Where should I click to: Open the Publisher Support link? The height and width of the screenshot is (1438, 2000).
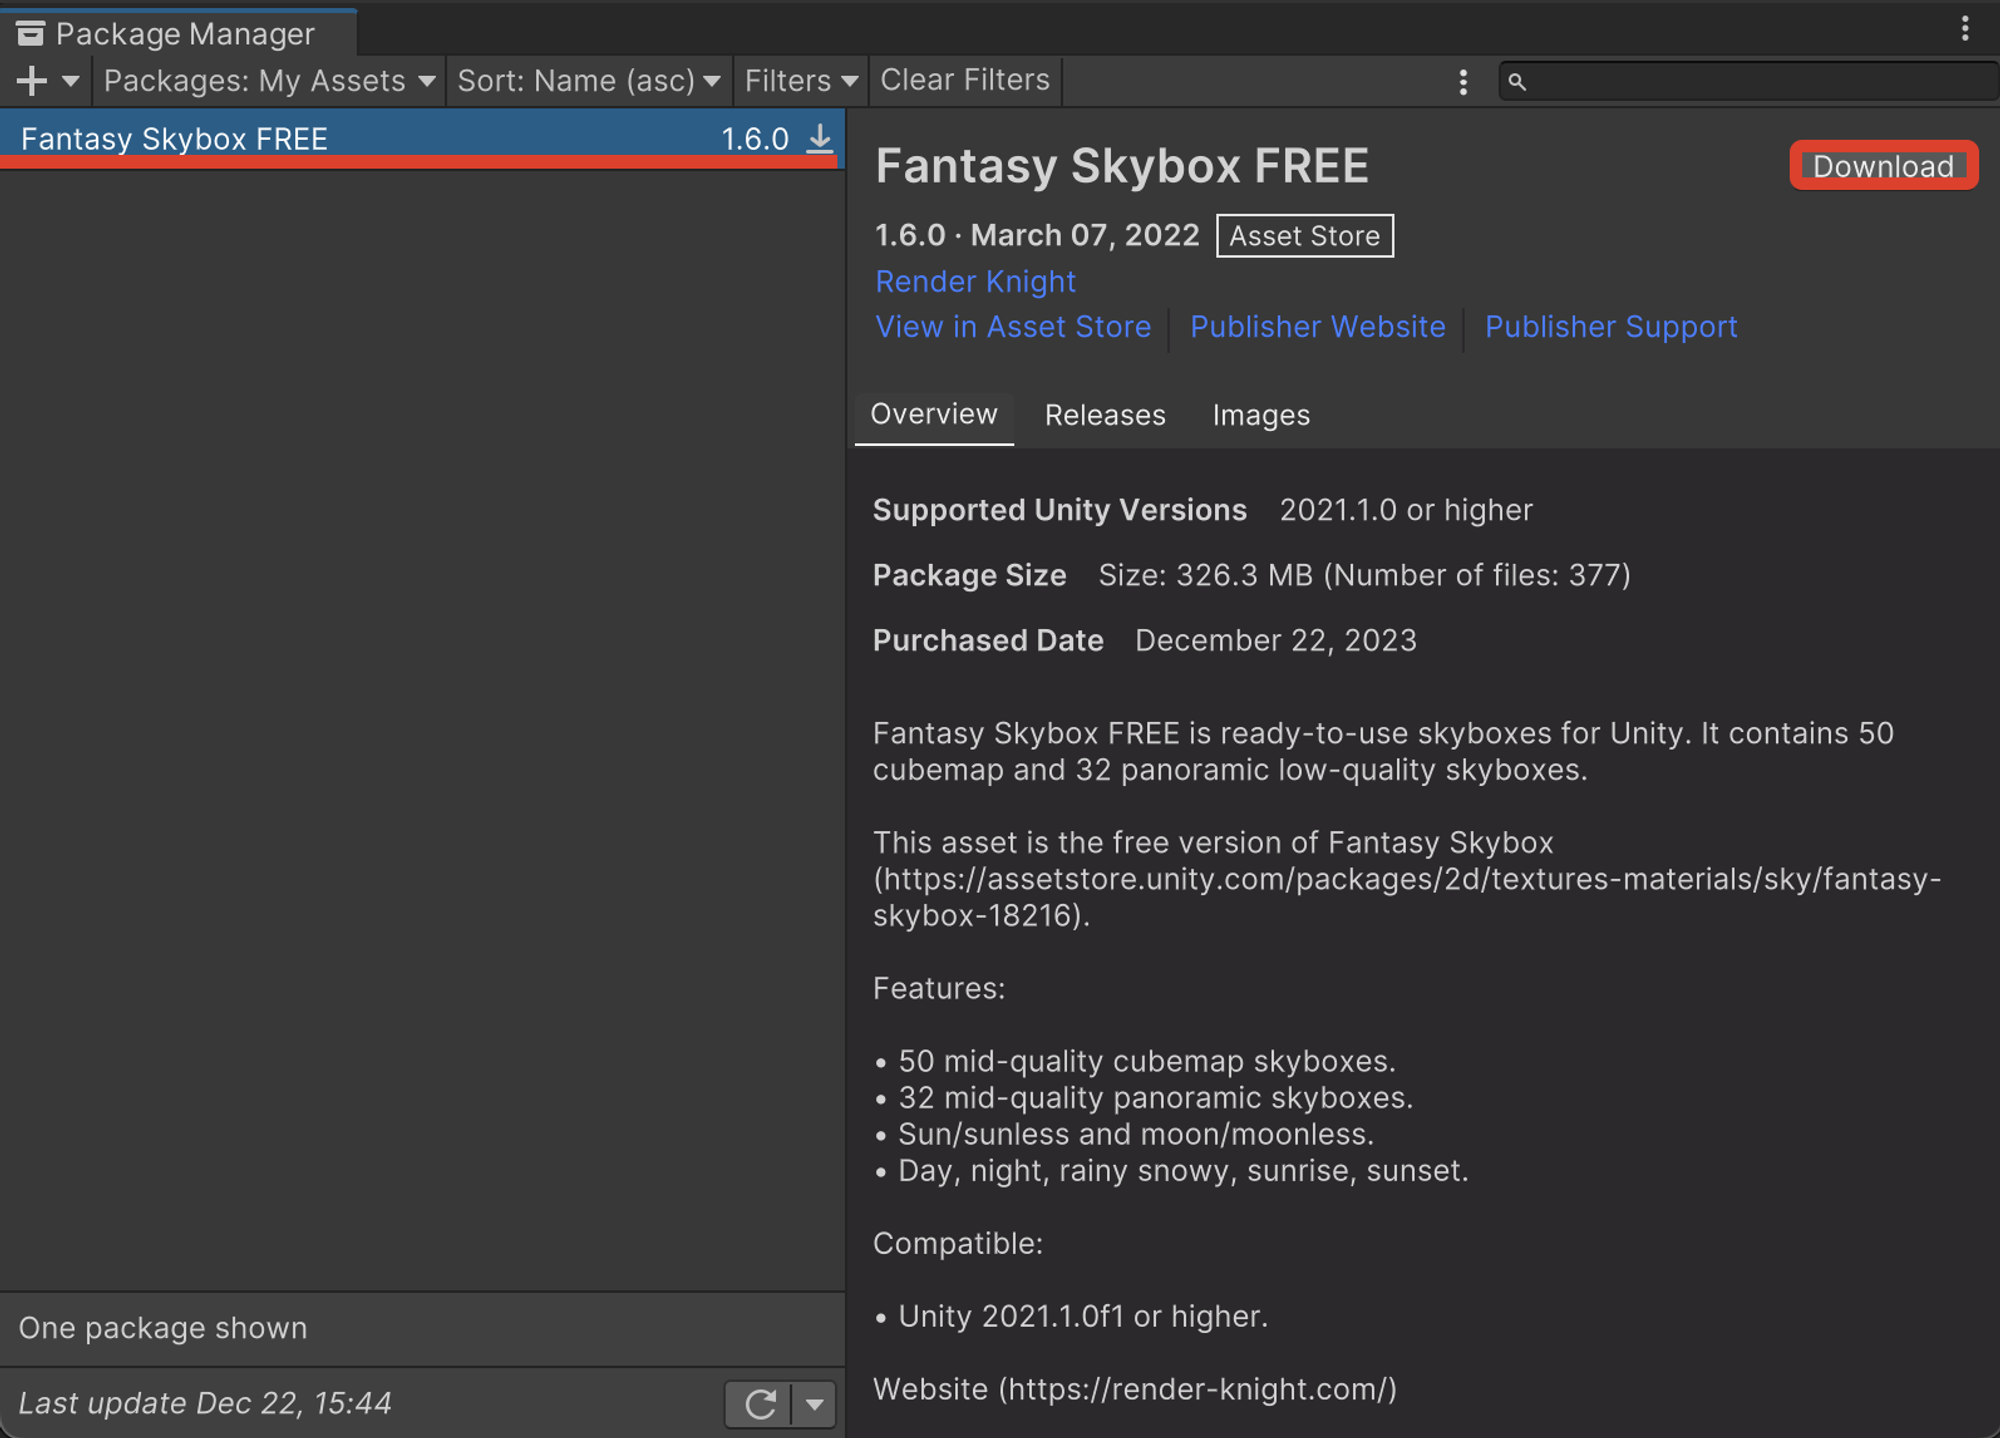point(1611,327)
